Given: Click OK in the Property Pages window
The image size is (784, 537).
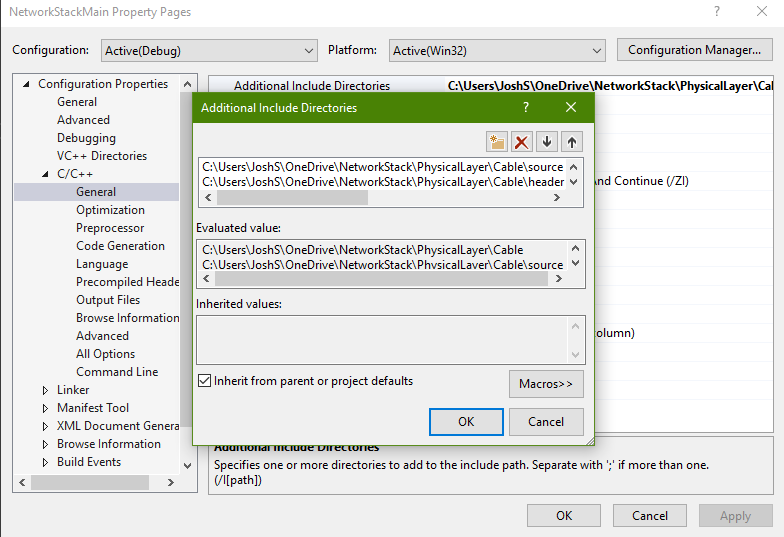Looking at the screenshot, I should click(x=564, y=516).
